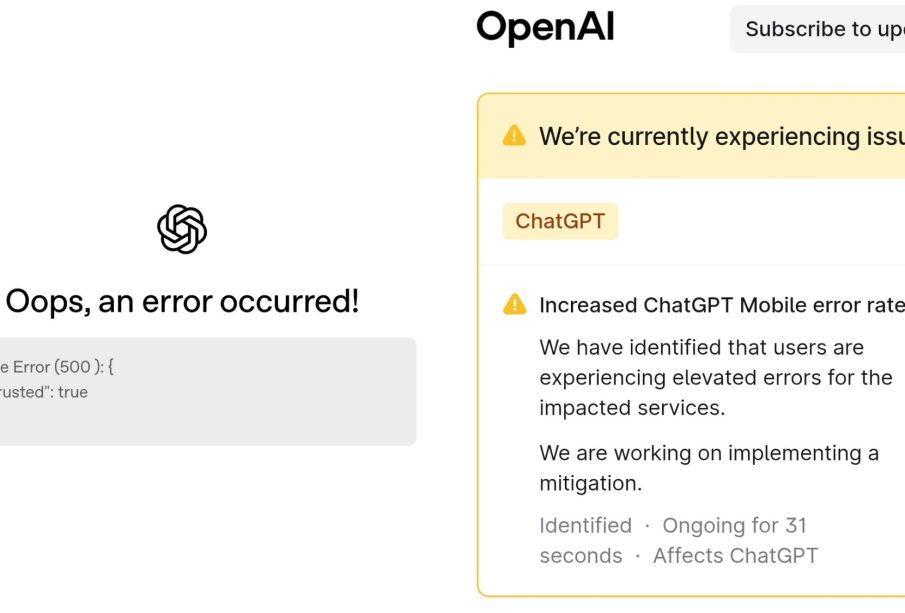Click the "Oops, an error occurred!" heading
The height and width of the screenshot is (613, 905).
coord(182,301)
